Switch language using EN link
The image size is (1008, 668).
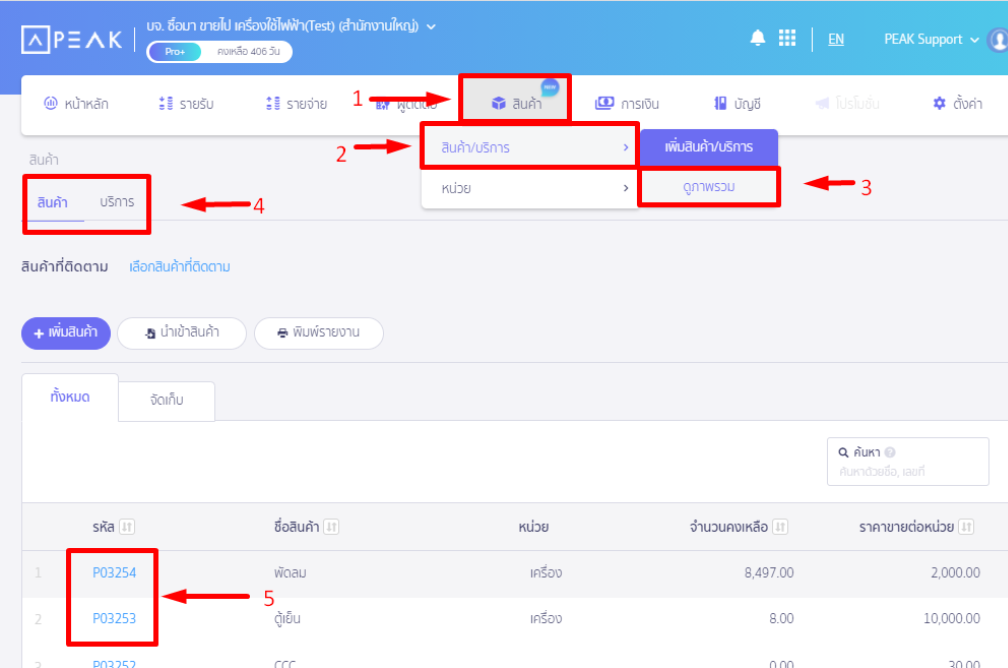click(x=836, y=39)
